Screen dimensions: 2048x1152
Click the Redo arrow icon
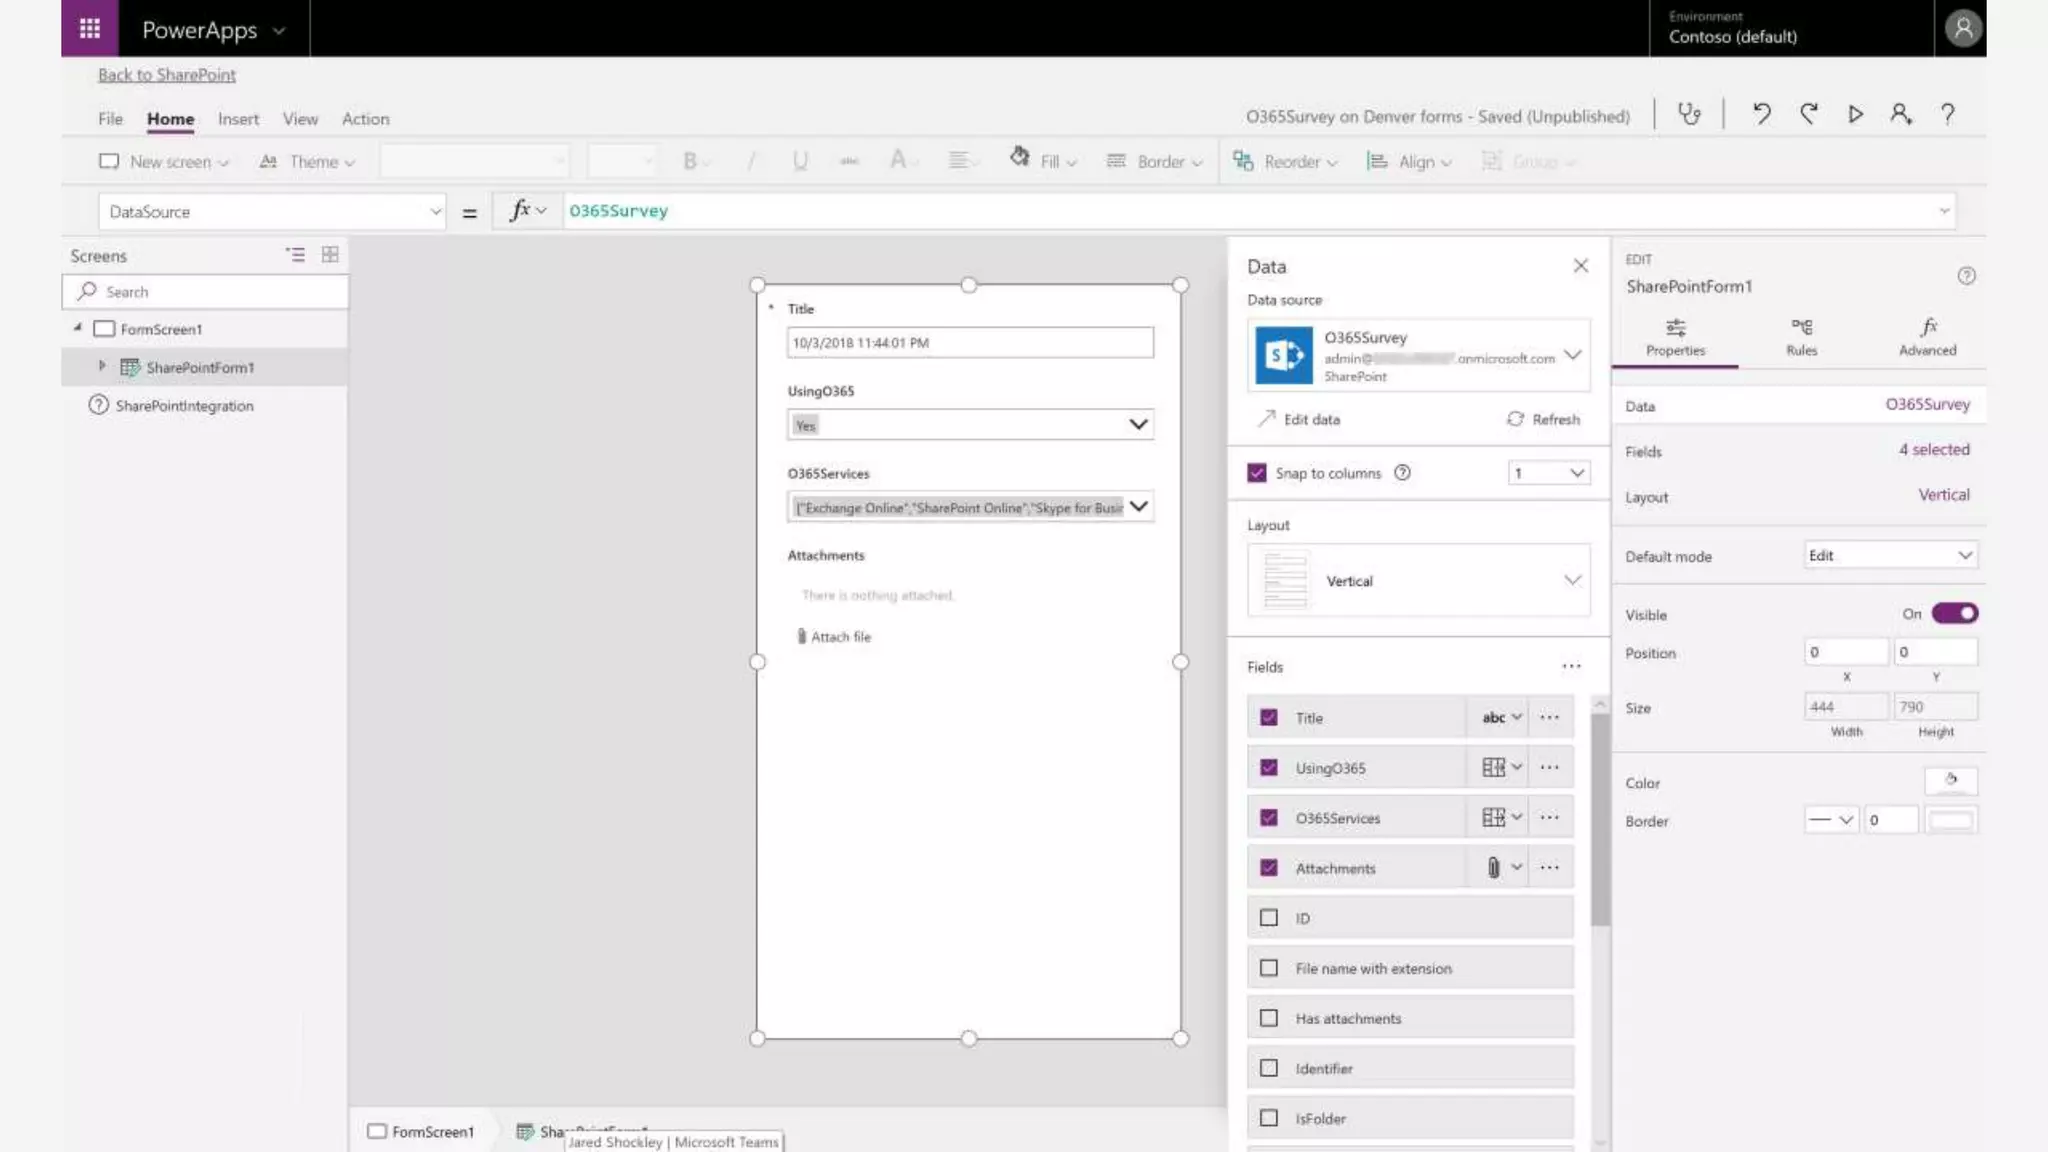(1808, 114)
